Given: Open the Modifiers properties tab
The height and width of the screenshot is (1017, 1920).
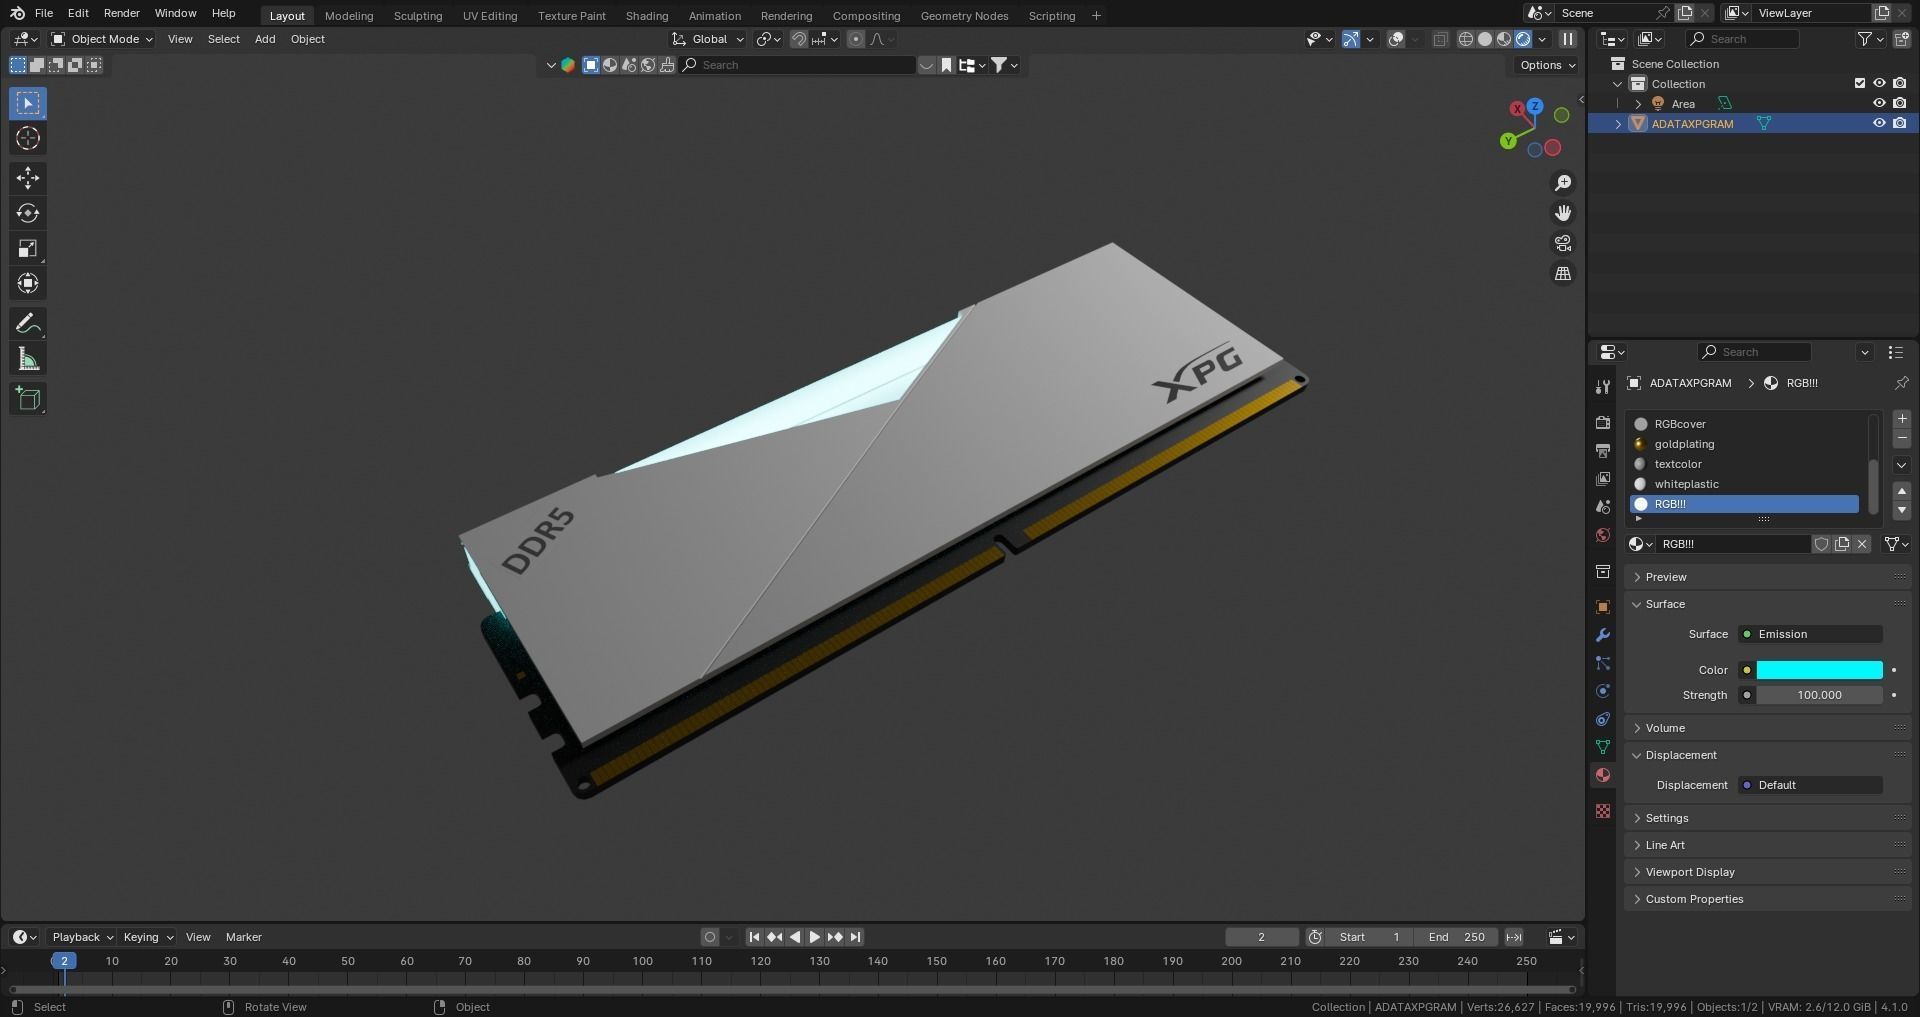Looking at the screenshot, I should pyautogui.click(x=1603, y=635).
